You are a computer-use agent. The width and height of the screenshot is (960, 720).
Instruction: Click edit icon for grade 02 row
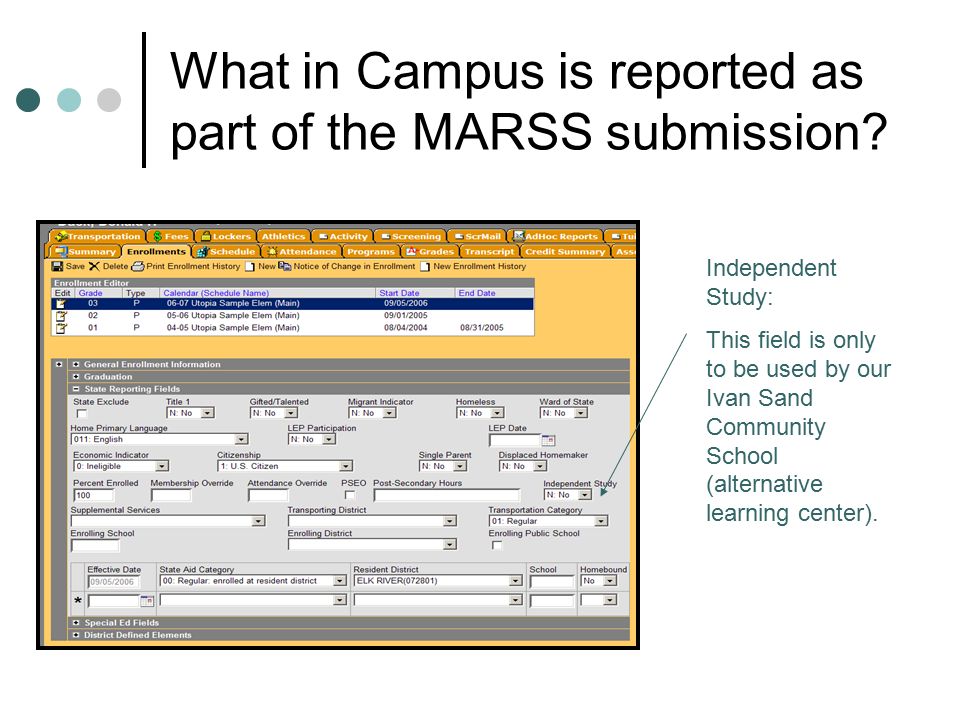[61, 316]
